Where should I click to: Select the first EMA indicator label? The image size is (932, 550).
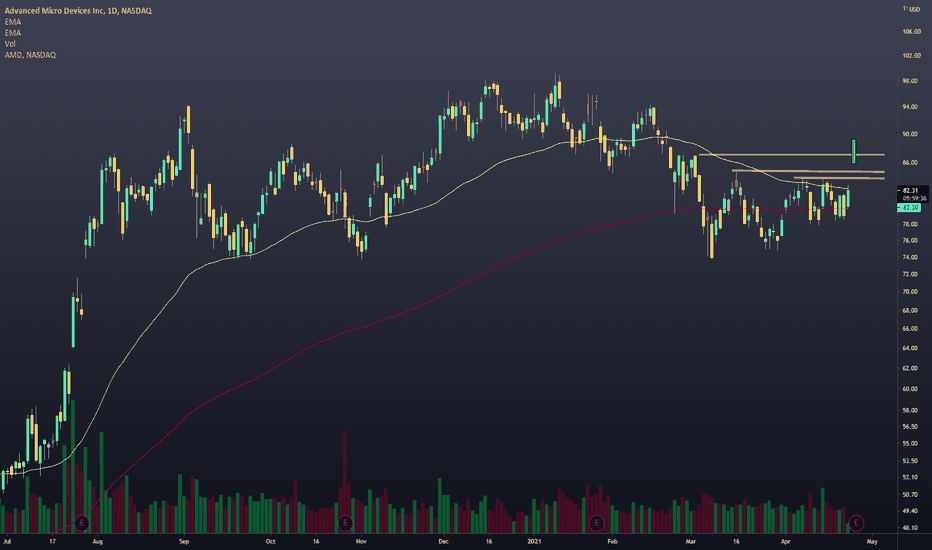click(12, 22)
